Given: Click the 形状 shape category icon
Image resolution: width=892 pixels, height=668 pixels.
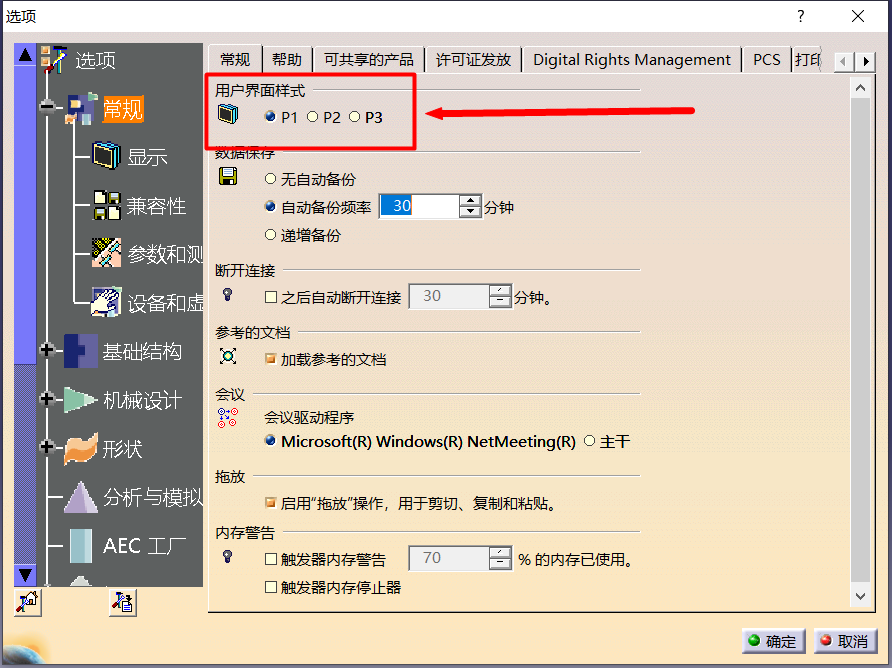Looking at the screenshot, I should 81,449.
